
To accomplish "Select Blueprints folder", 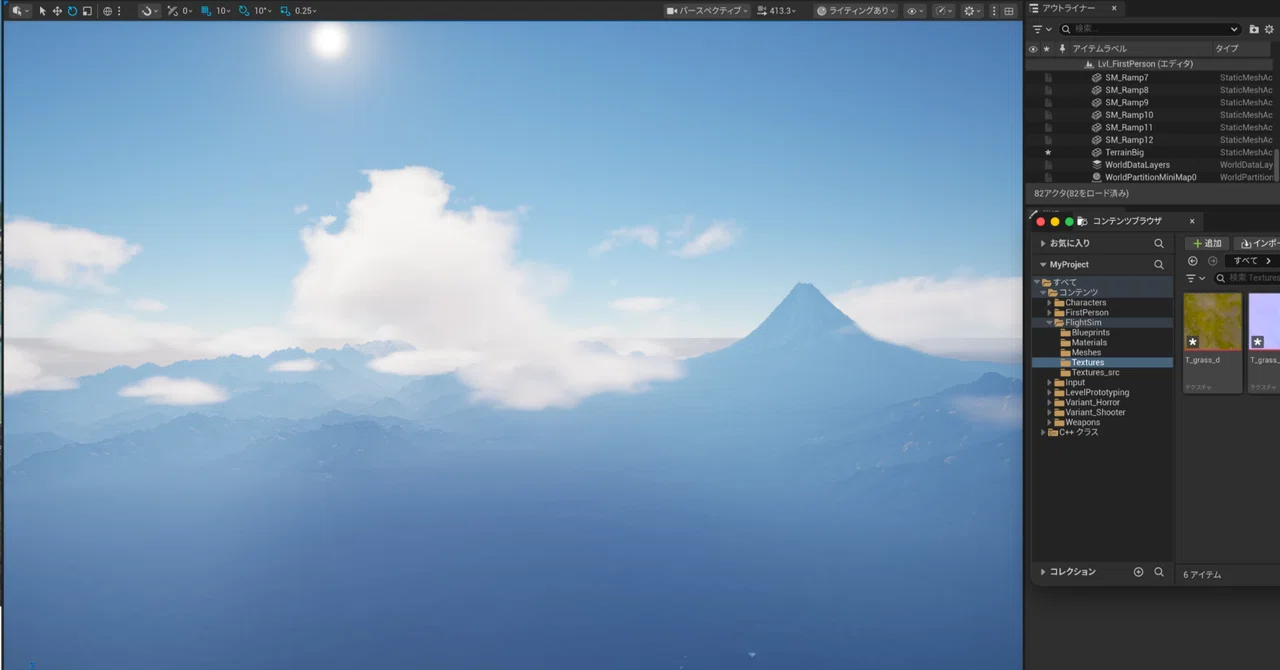I will [1090, 332].
